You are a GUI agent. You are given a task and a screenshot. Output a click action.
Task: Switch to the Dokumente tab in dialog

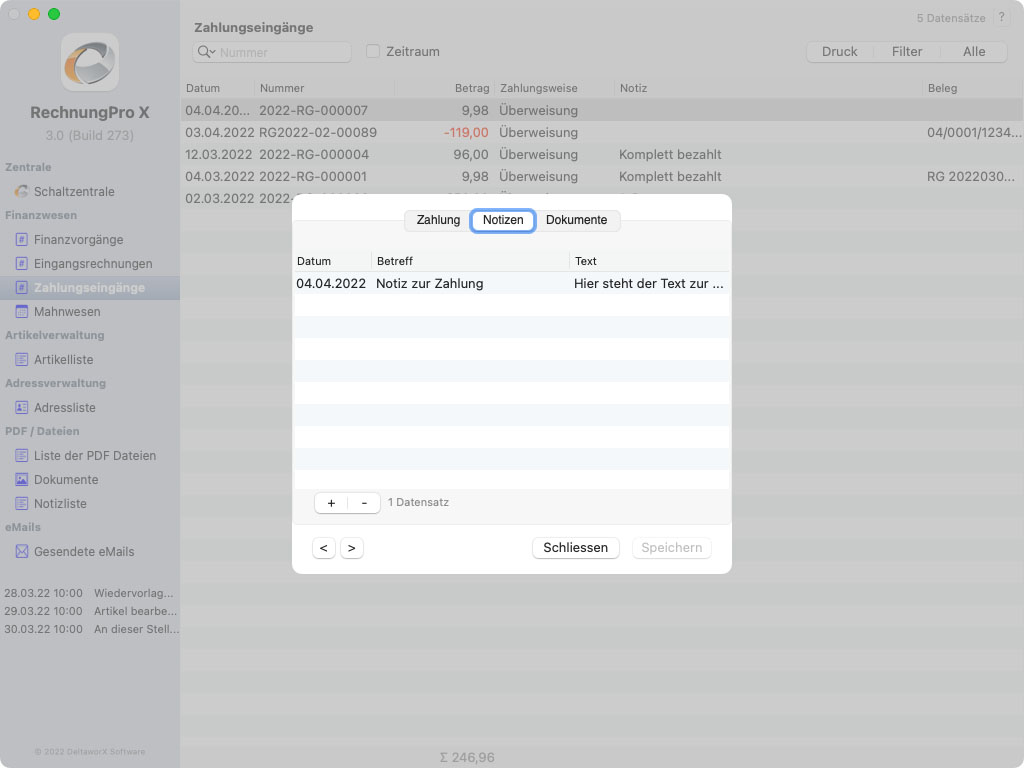(577, 220)
